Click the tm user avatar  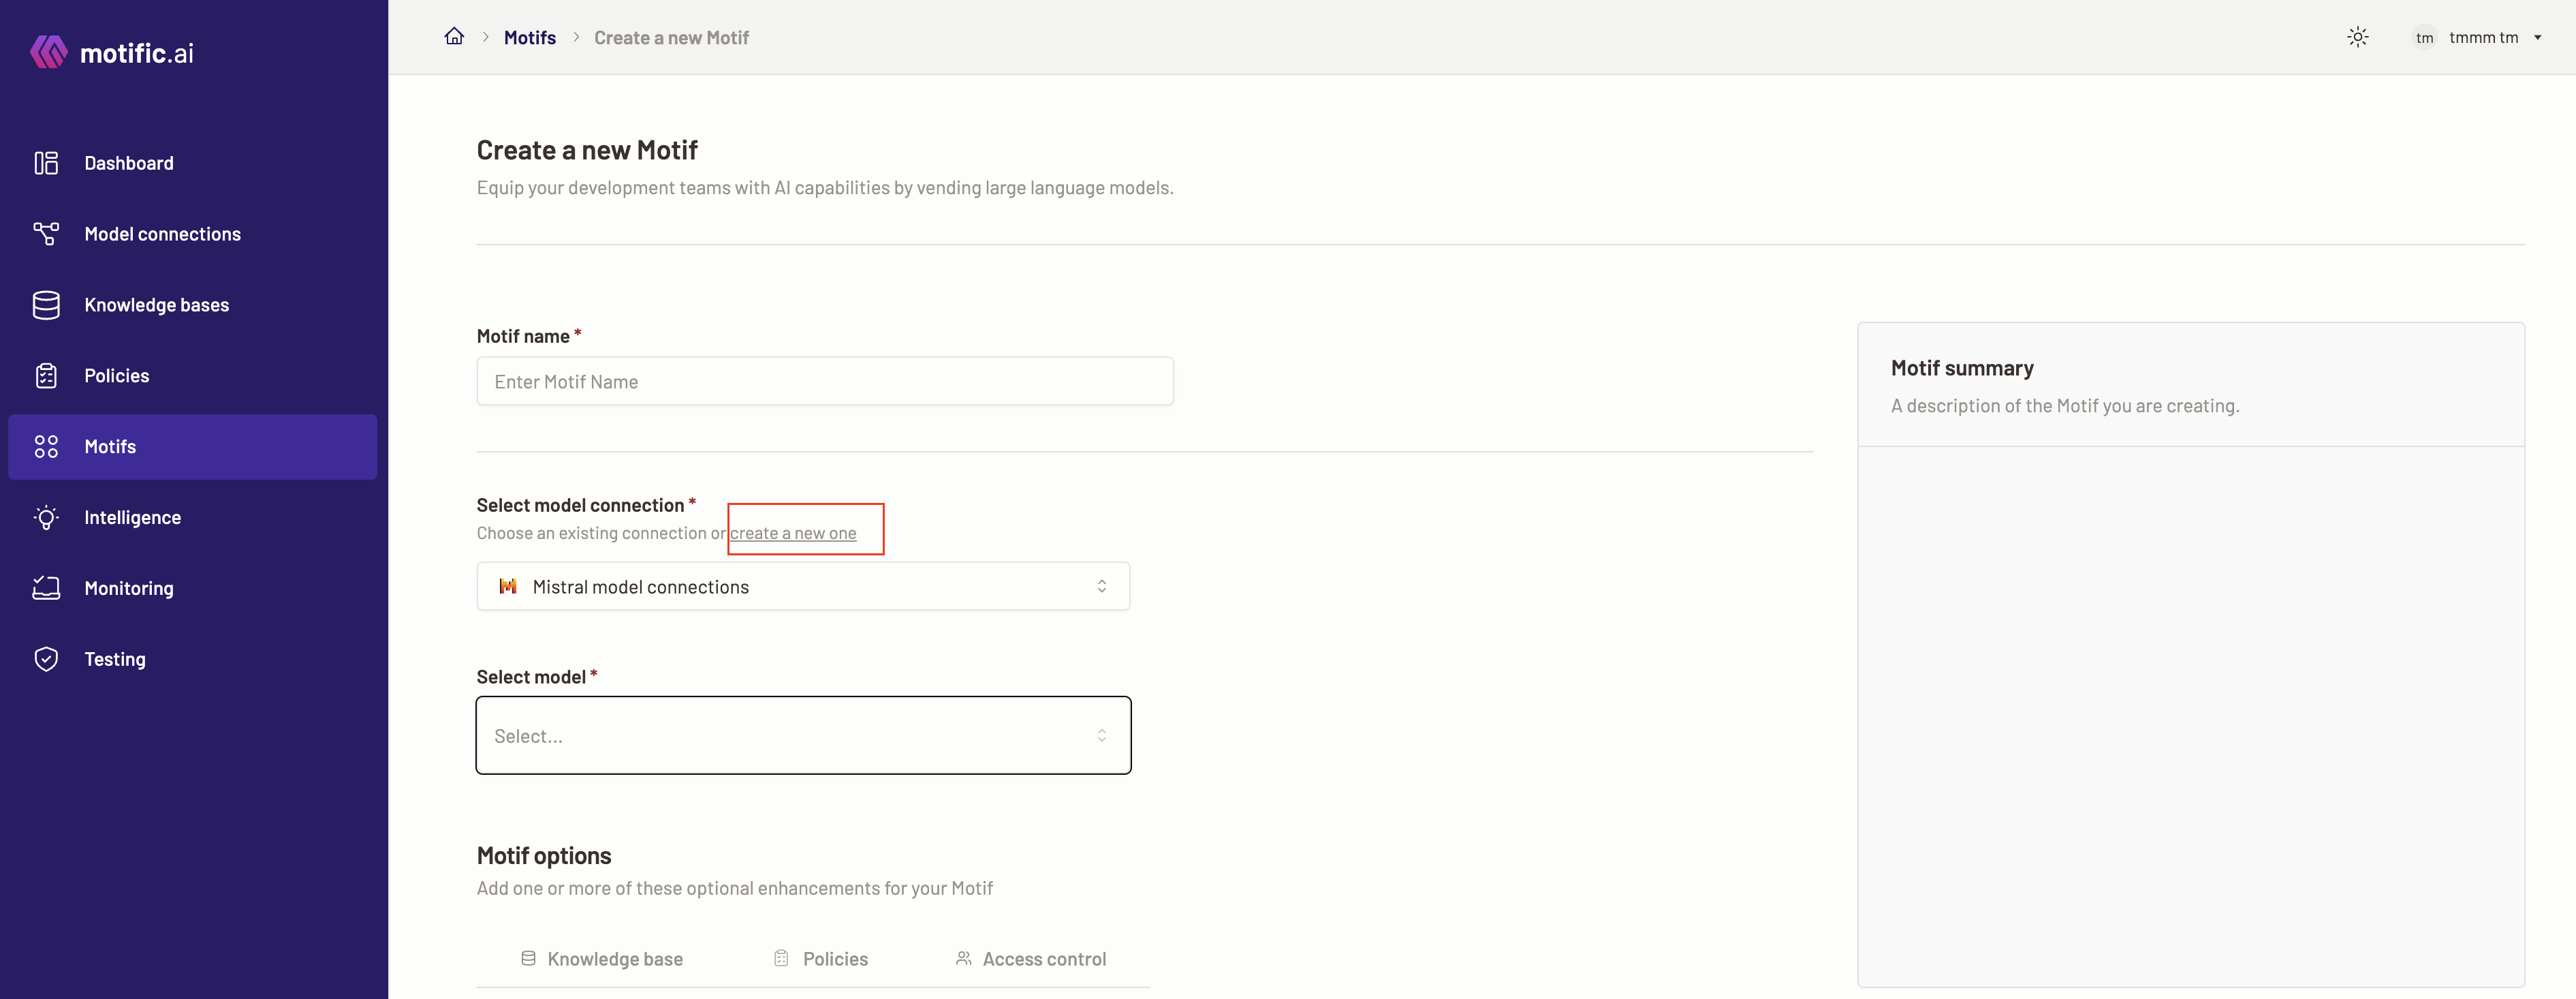pyautogui.click(x=2424, y=38)
